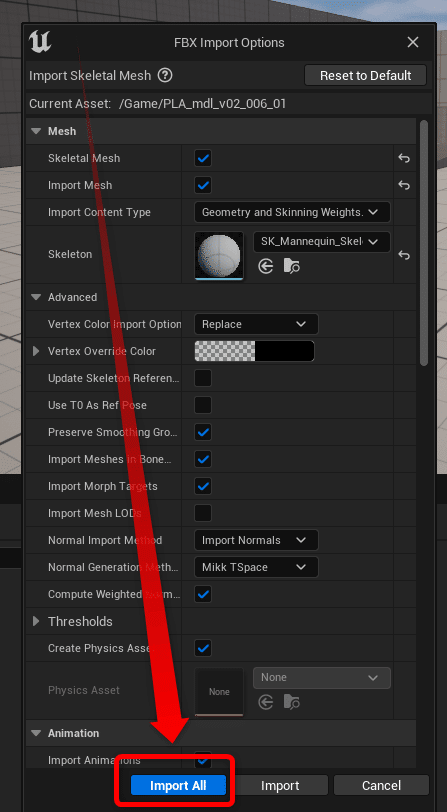
Task: Open Vertex Color Import Option dropdown
Action: 256,324
